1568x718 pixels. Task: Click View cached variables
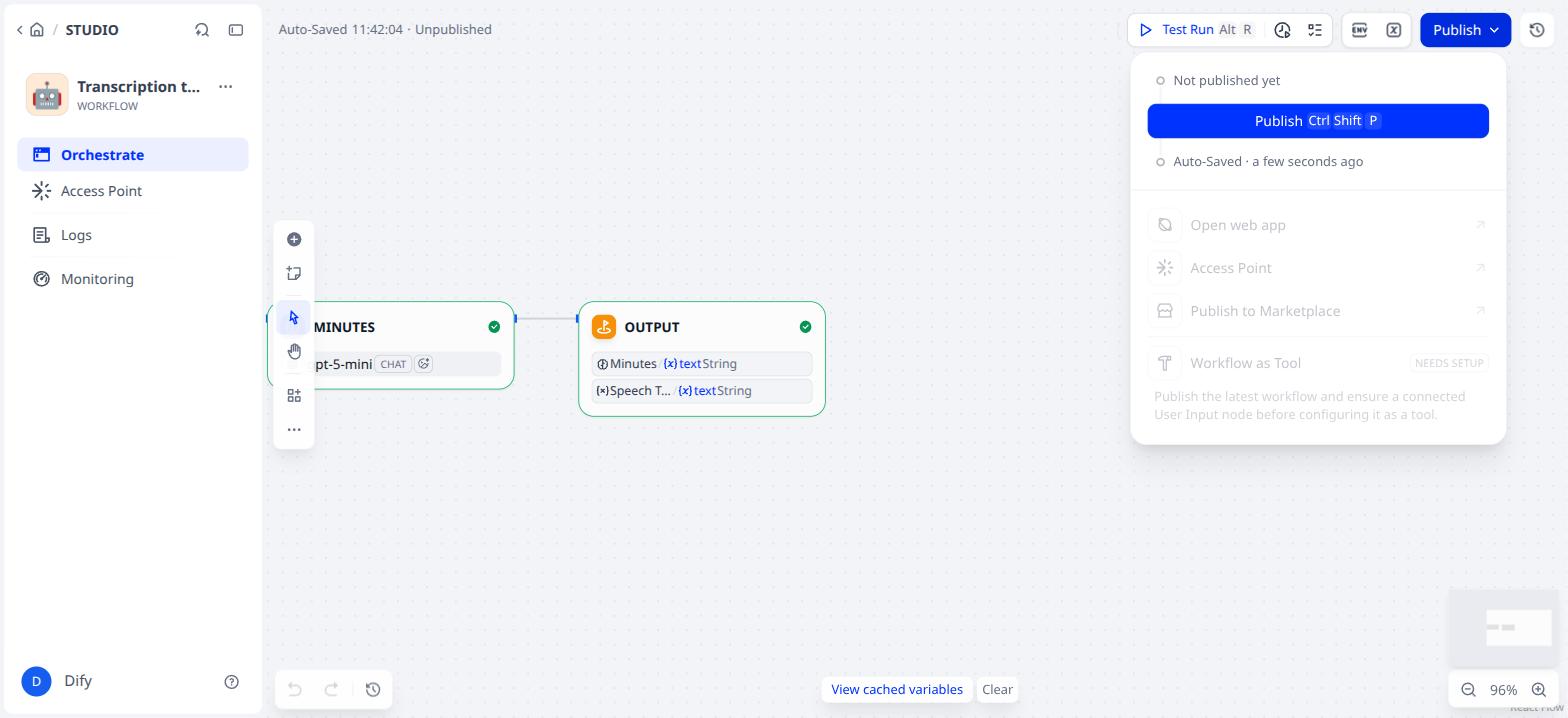click(x=897, y=690)
